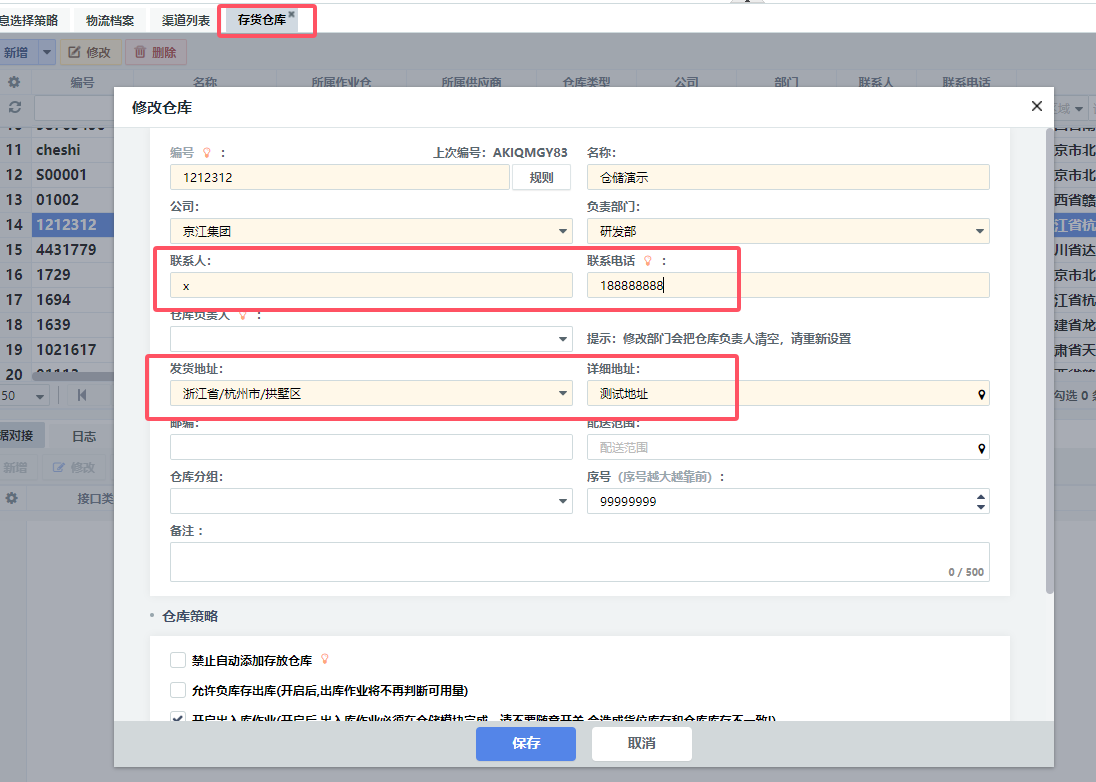
Task: Close the 存货仓库 tab using its x icon
Action: 291,15
